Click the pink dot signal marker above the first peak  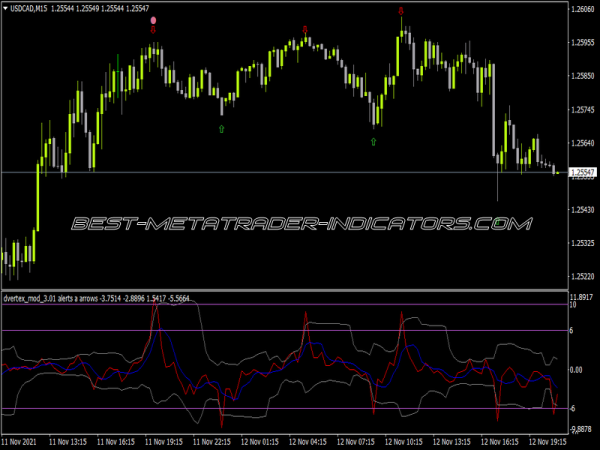[153, 20]
